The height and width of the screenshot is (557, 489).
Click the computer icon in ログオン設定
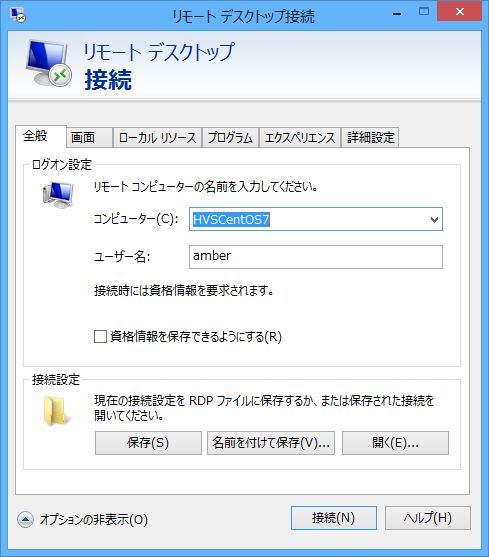pos(58,195)
